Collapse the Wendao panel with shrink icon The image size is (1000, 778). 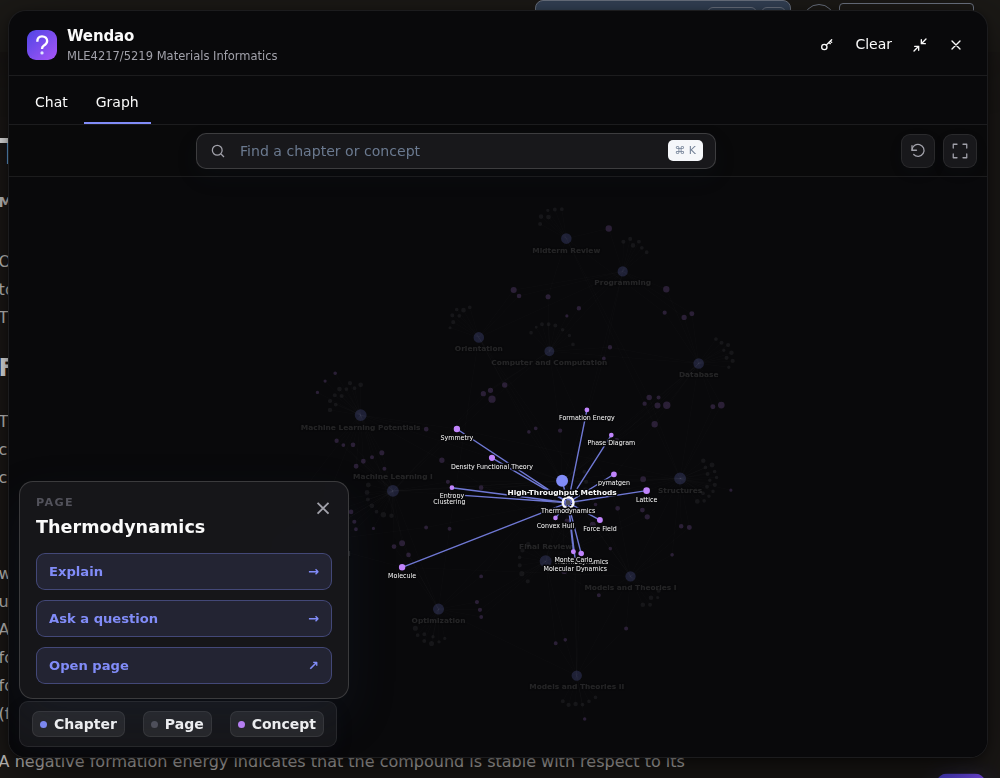pos(920,45)
